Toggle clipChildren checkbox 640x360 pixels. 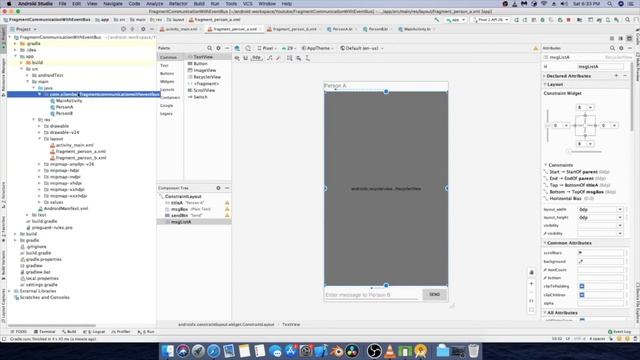click(x=582, y=295)
